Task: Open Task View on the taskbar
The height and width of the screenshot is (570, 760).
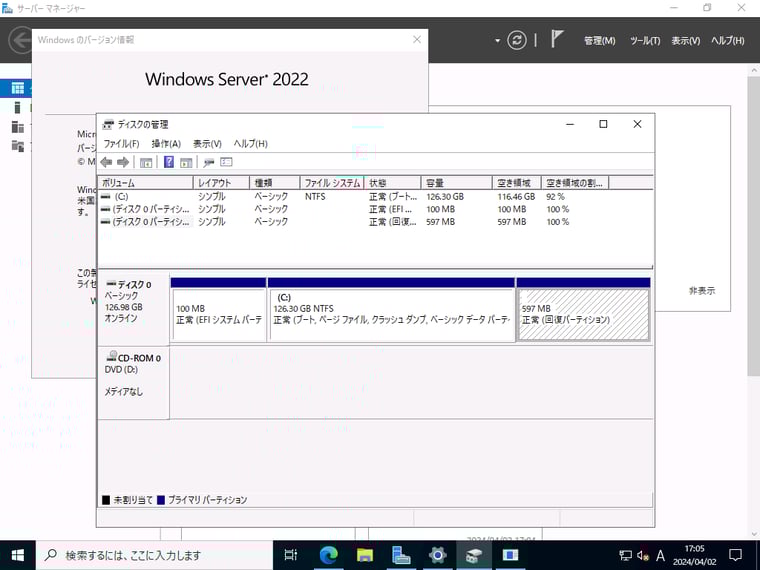Action: coord(291,555)
